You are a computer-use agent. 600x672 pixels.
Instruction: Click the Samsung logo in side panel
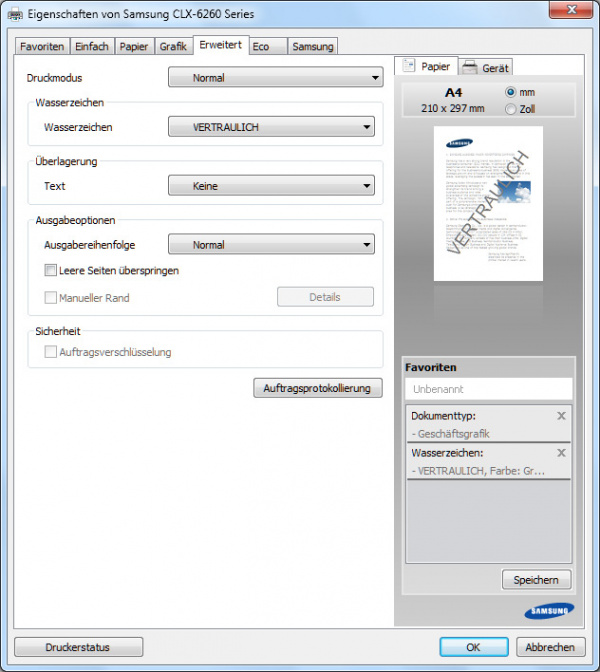point(548,611)
